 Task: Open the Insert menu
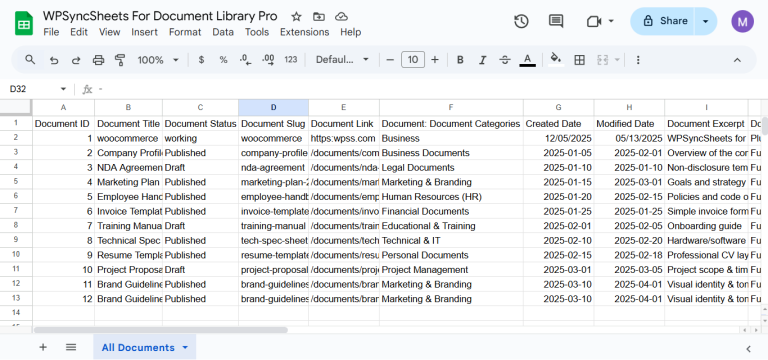pyautogui.click(x=144, y=32)
